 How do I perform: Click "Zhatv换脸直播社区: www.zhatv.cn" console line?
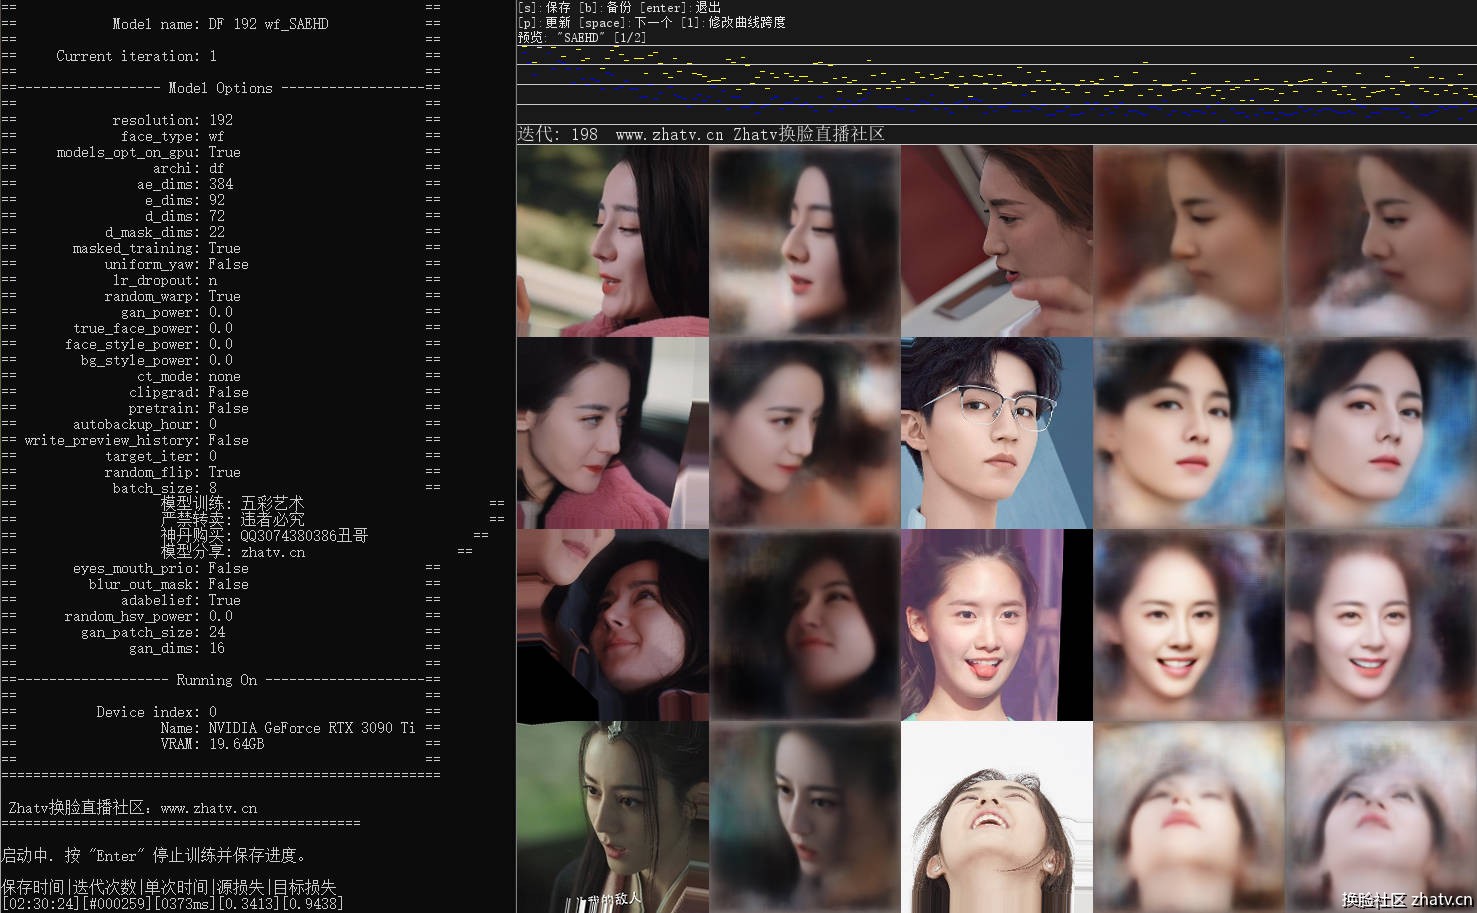click(132, 808)
